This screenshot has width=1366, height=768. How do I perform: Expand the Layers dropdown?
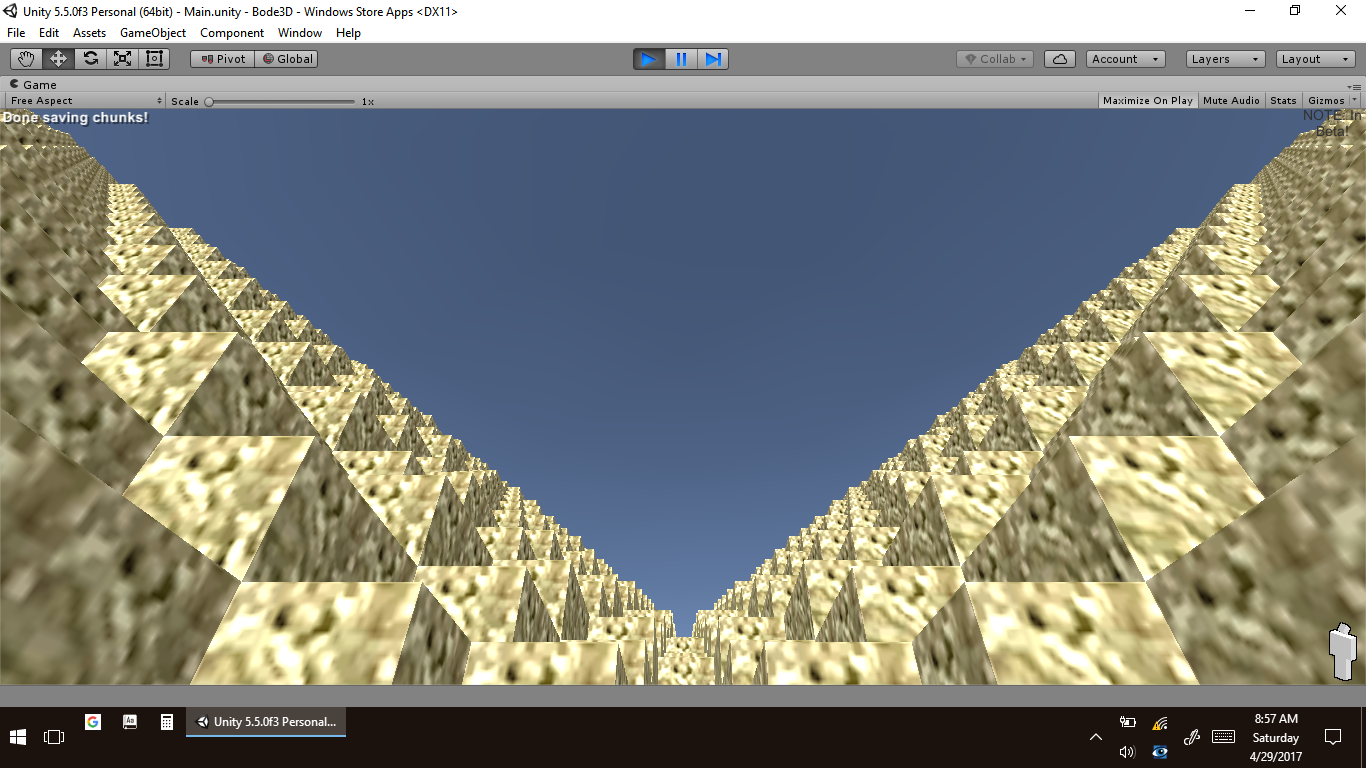point(1225,59)
